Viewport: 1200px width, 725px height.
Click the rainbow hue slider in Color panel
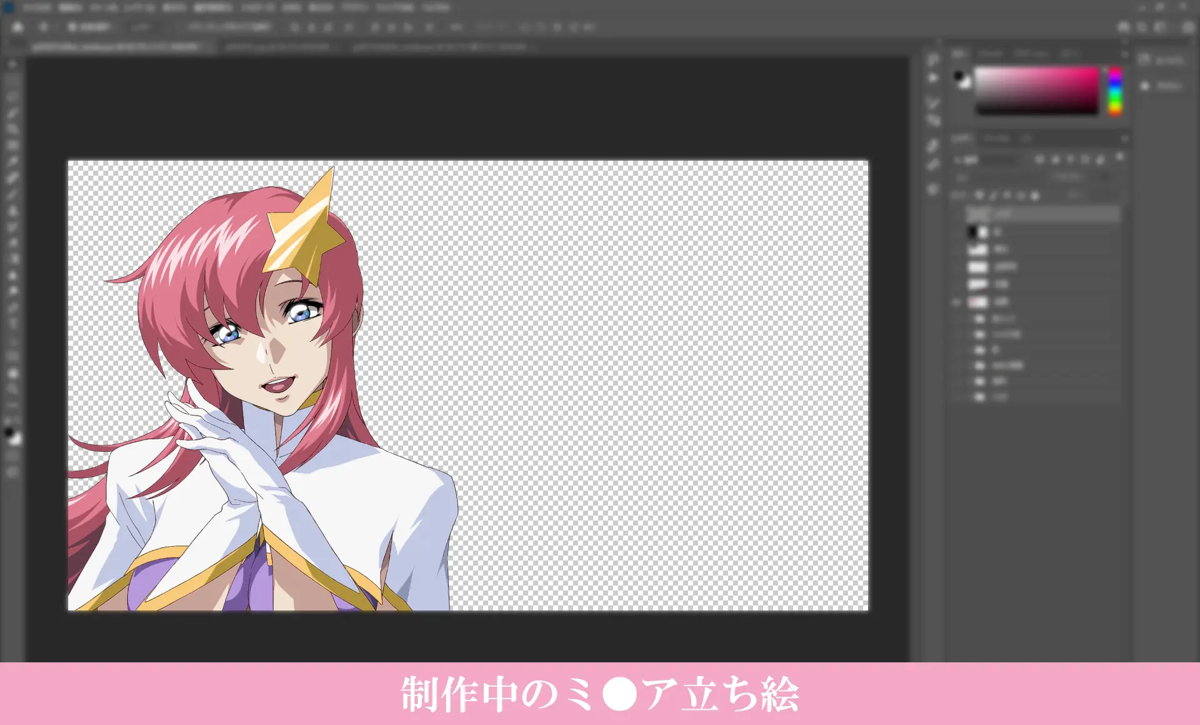click(1114, 91)
